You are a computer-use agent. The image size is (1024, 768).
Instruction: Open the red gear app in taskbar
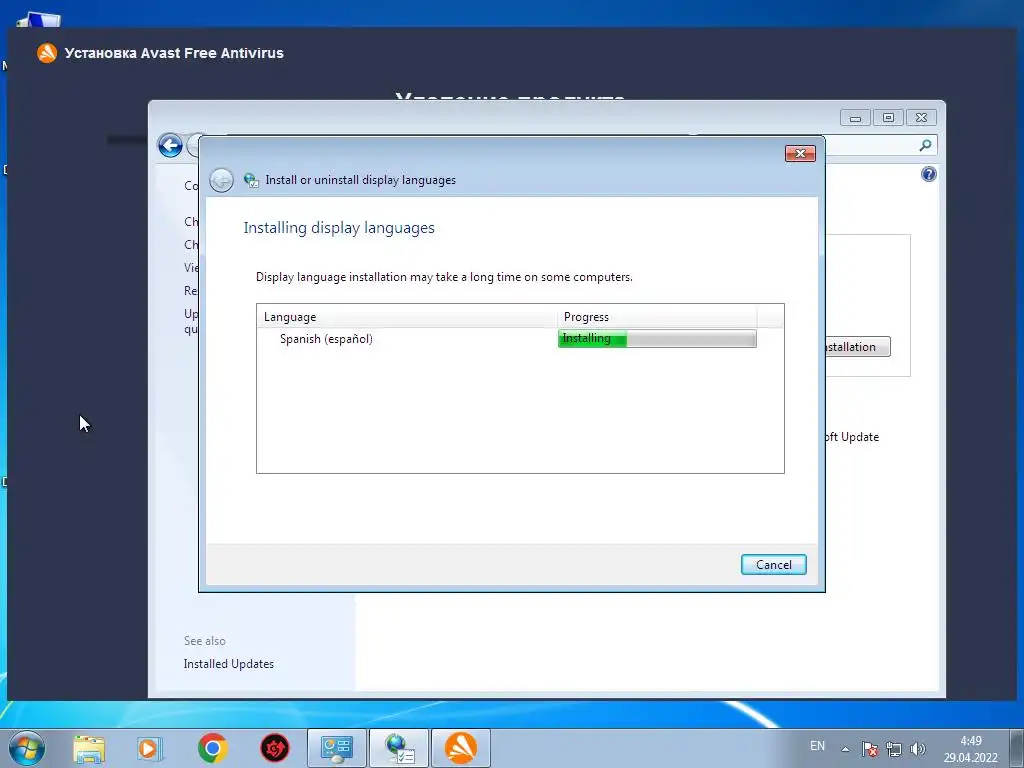275,748
